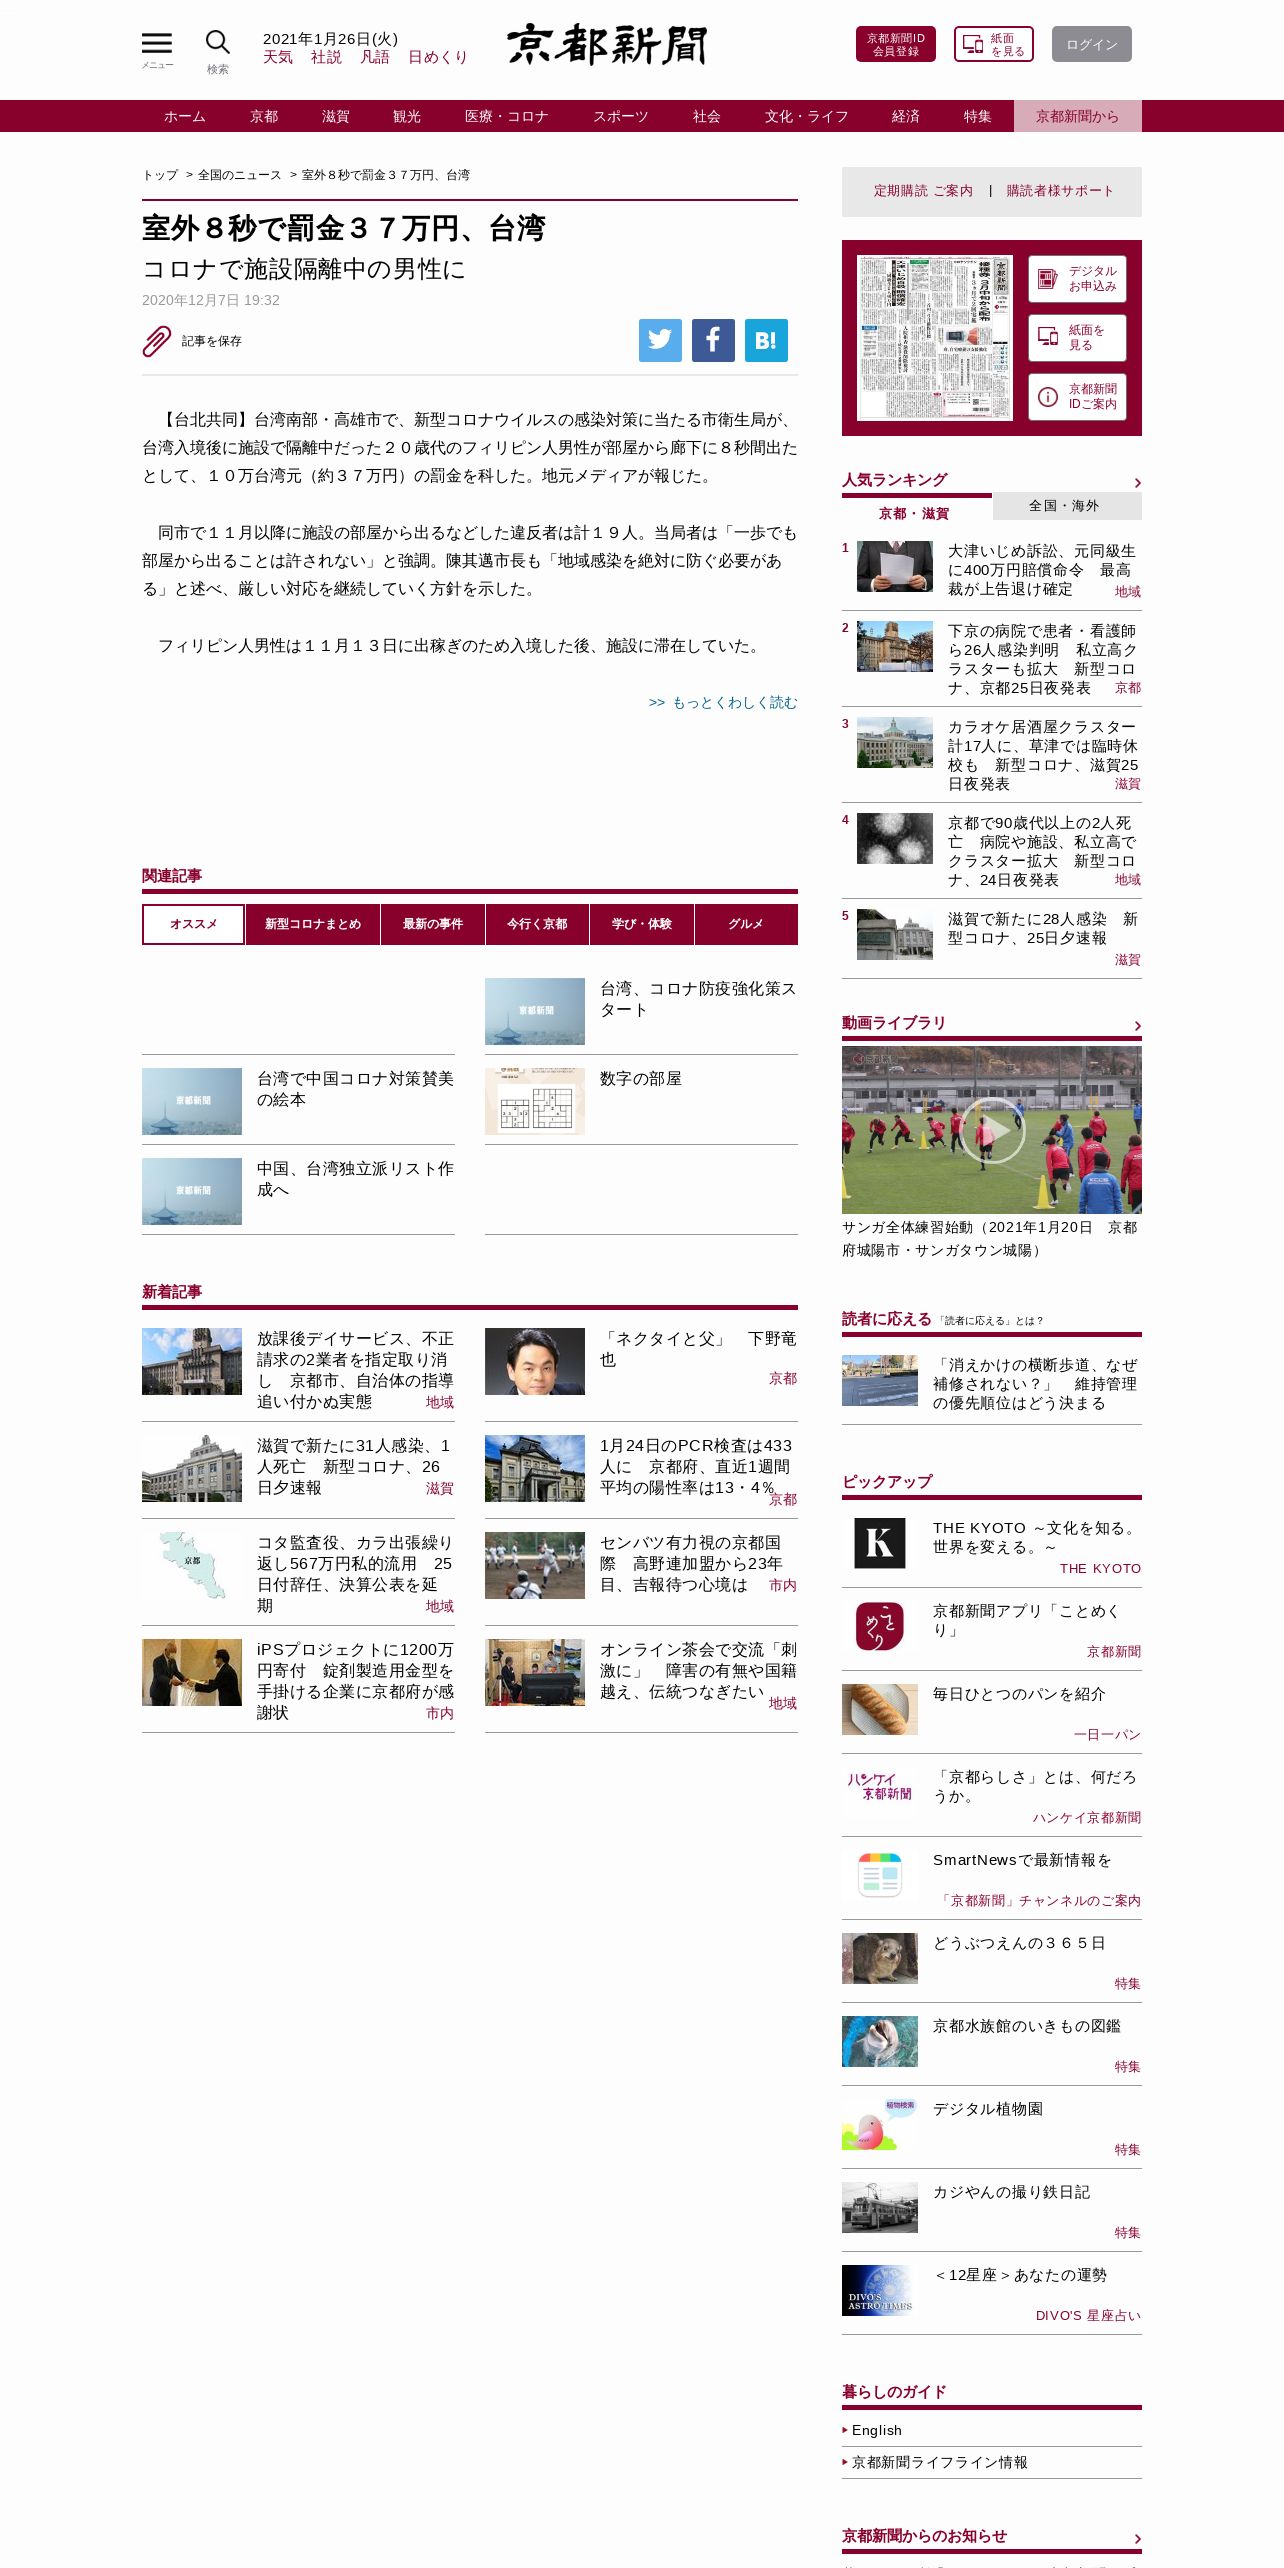1284x2568 pixels.
Task: Select 最新の事件 tab
Action: pos(433,924)
